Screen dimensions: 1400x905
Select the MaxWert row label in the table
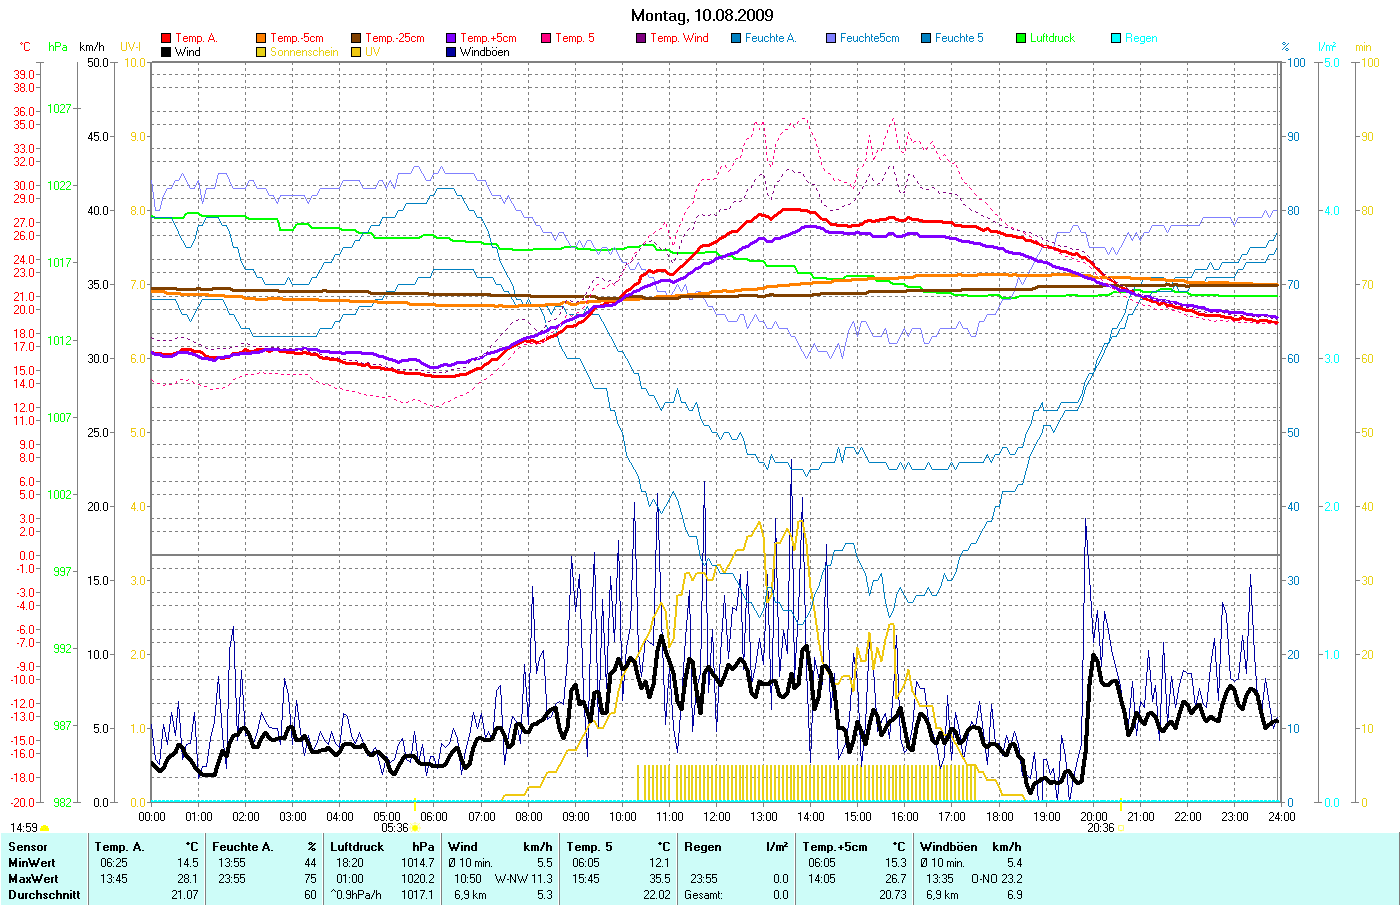(x=32, y=879)
